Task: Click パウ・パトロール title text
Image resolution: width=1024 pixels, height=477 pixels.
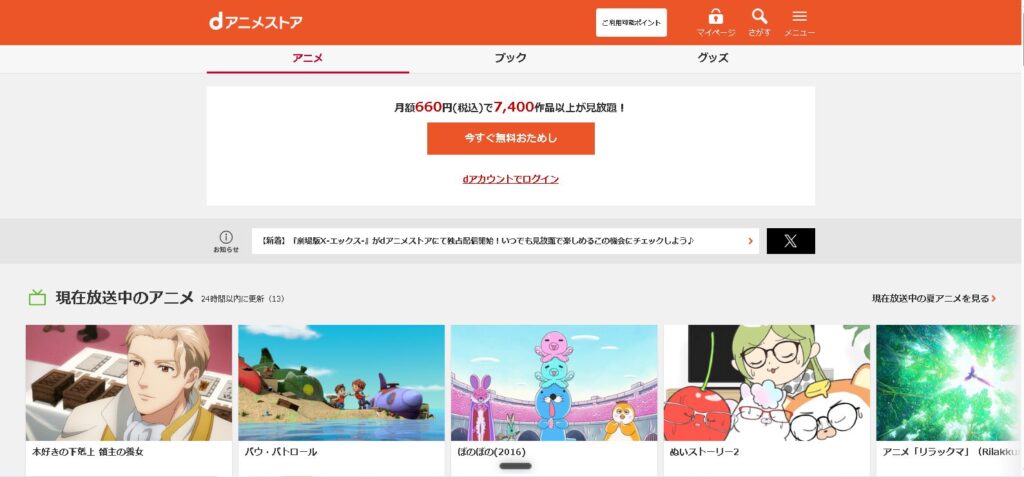Action: tap(281, 452)
